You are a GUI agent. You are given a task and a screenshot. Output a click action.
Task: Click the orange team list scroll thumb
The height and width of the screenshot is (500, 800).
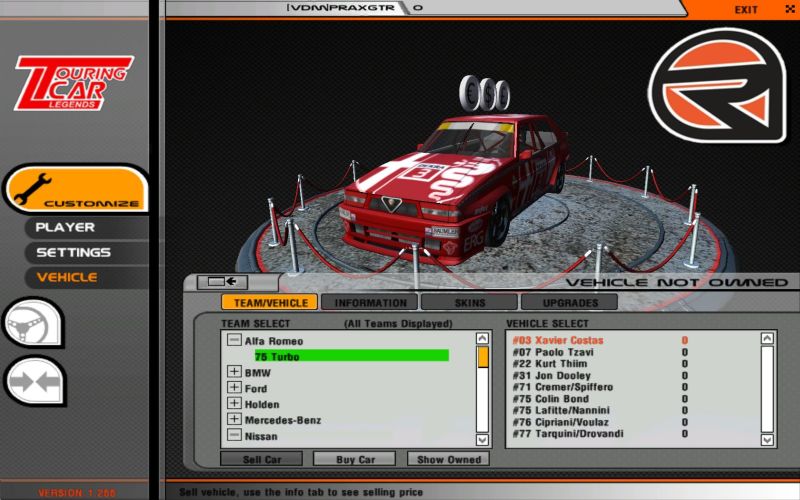click(x=482, y=357)
